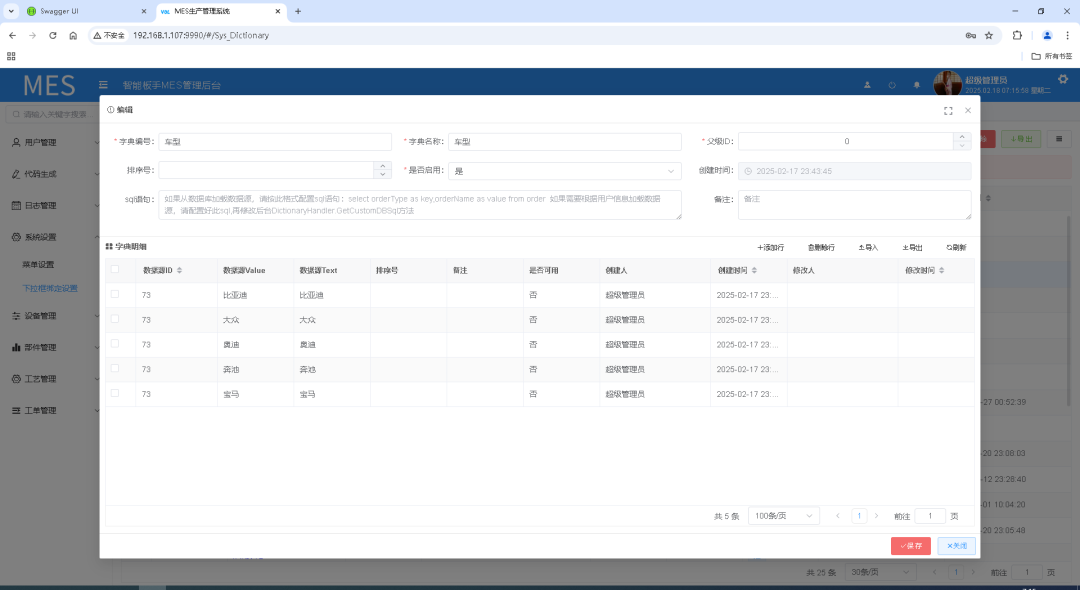
Task: Click 添加行 to add a row
Action: tap(770, 247)
